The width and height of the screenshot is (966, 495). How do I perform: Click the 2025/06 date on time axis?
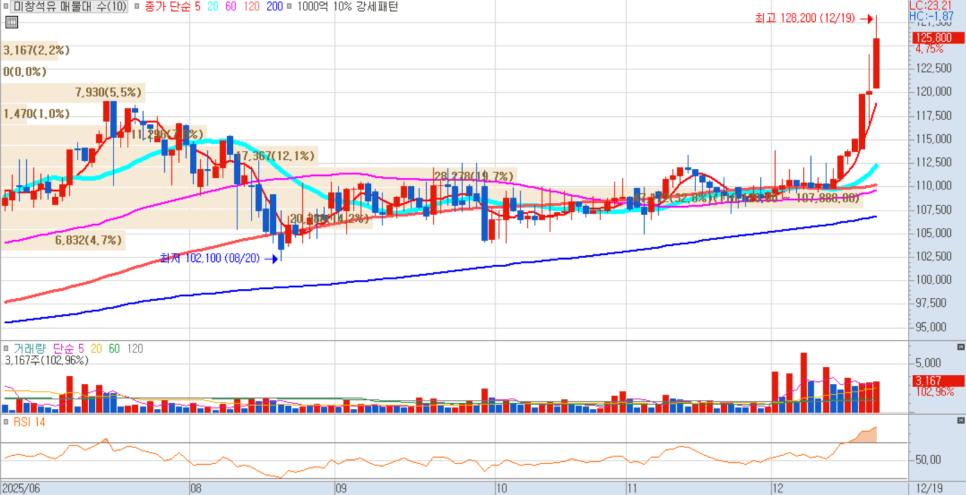[20, 488]
